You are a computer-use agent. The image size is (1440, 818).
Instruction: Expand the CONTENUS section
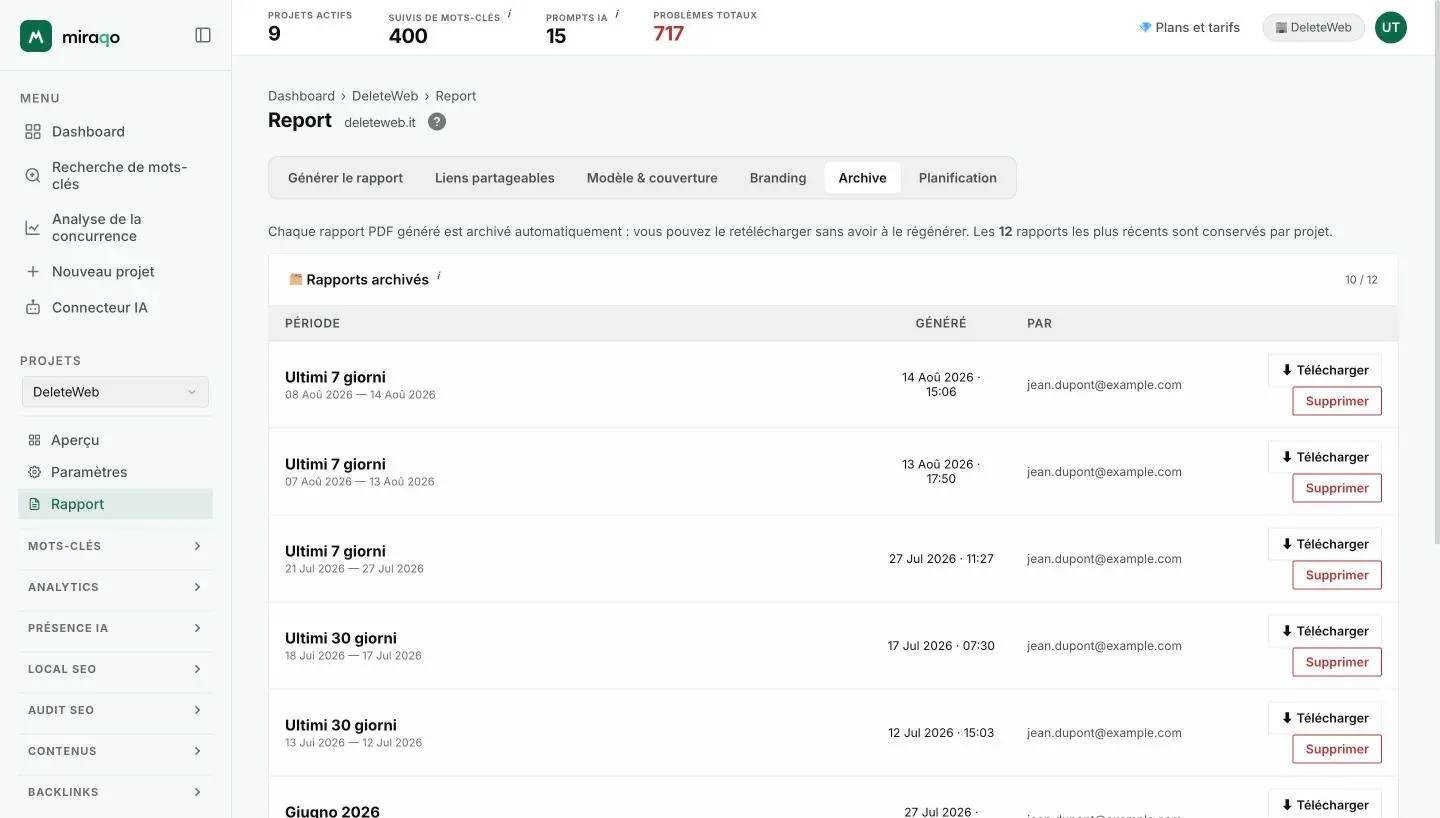(x=116, y=751)
